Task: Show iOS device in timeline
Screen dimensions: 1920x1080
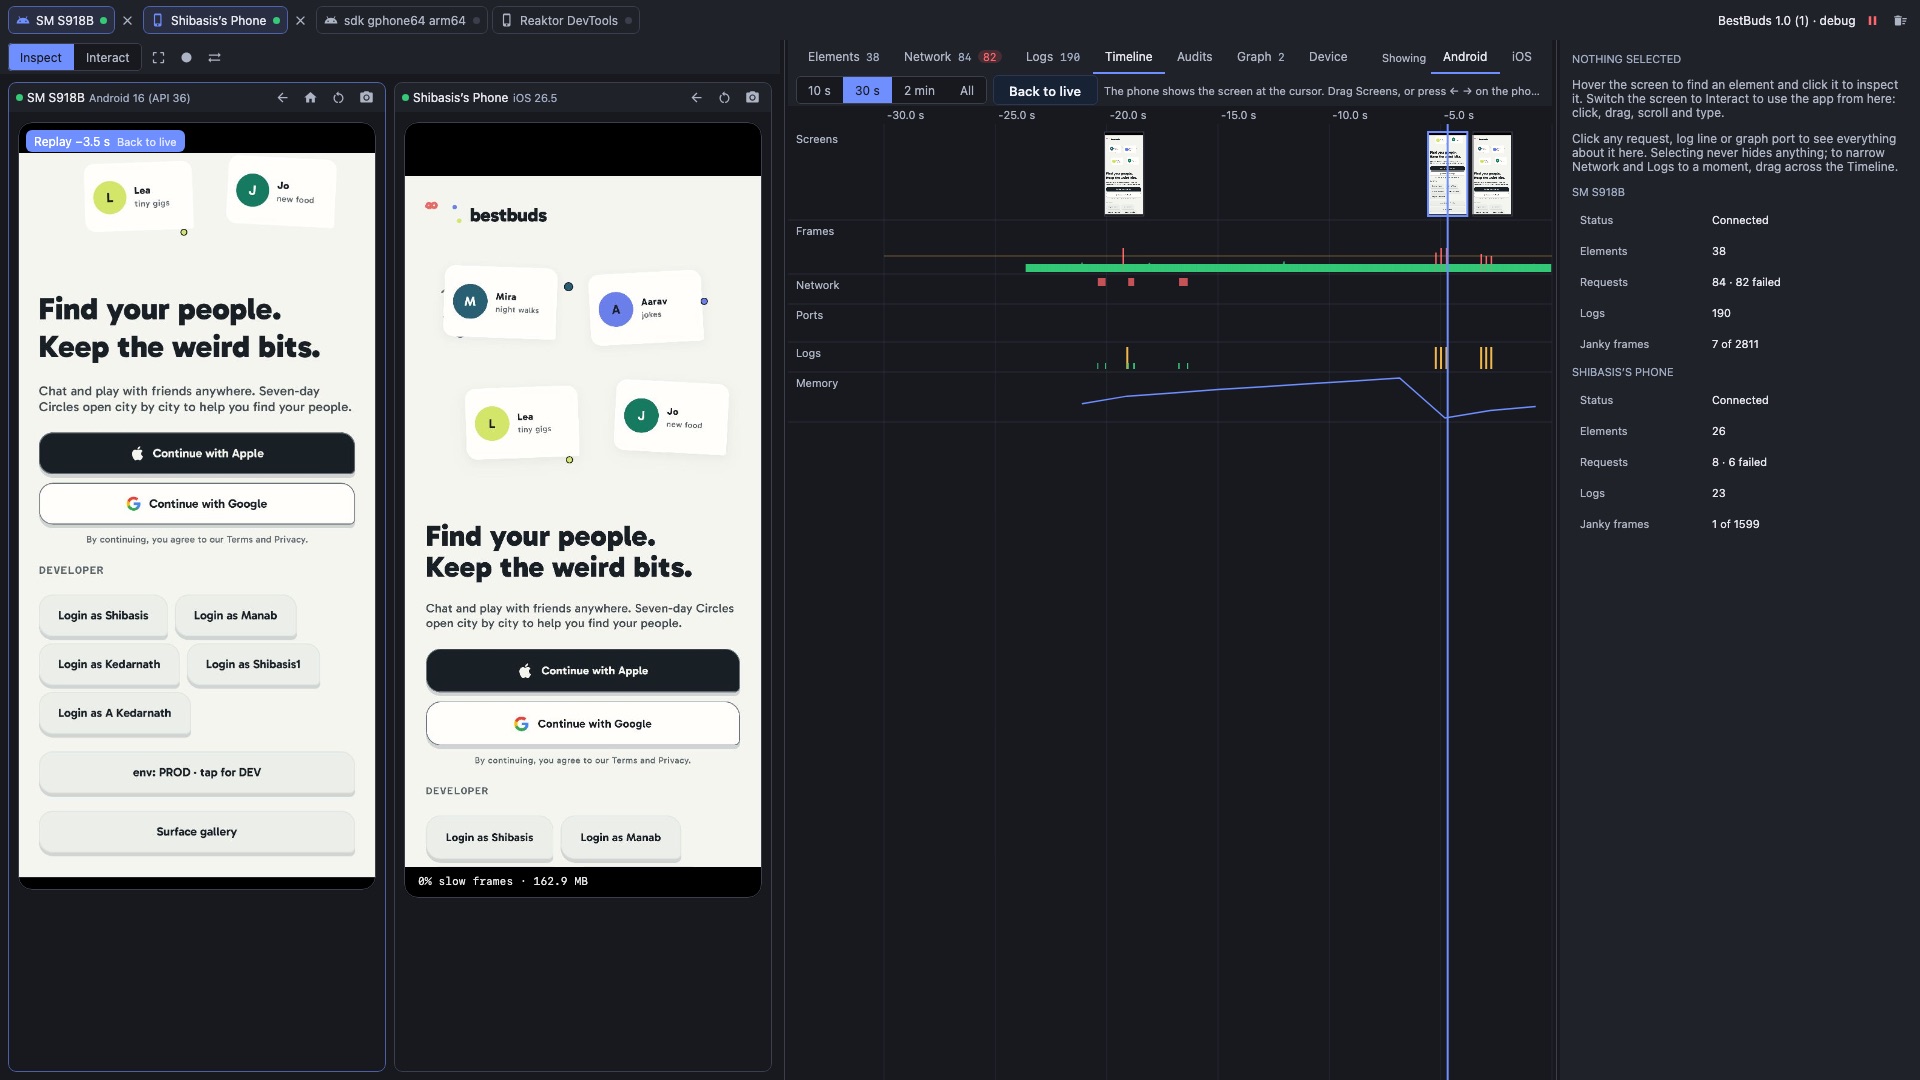Action: click(x=1521, y=57)
